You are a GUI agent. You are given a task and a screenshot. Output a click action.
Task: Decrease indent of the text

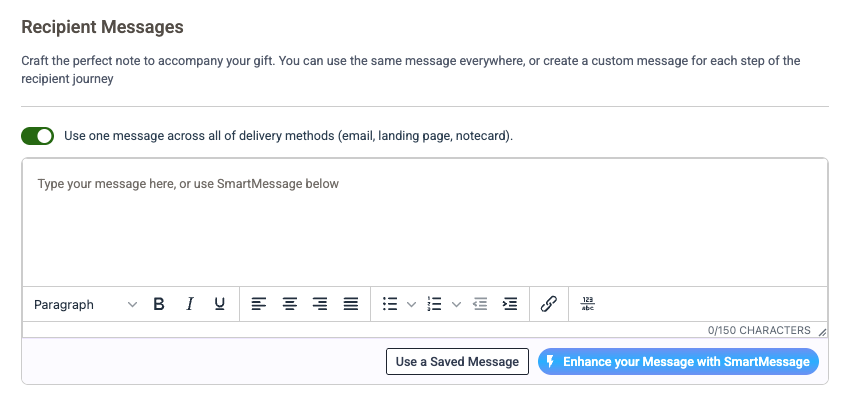tap(480, 304)
